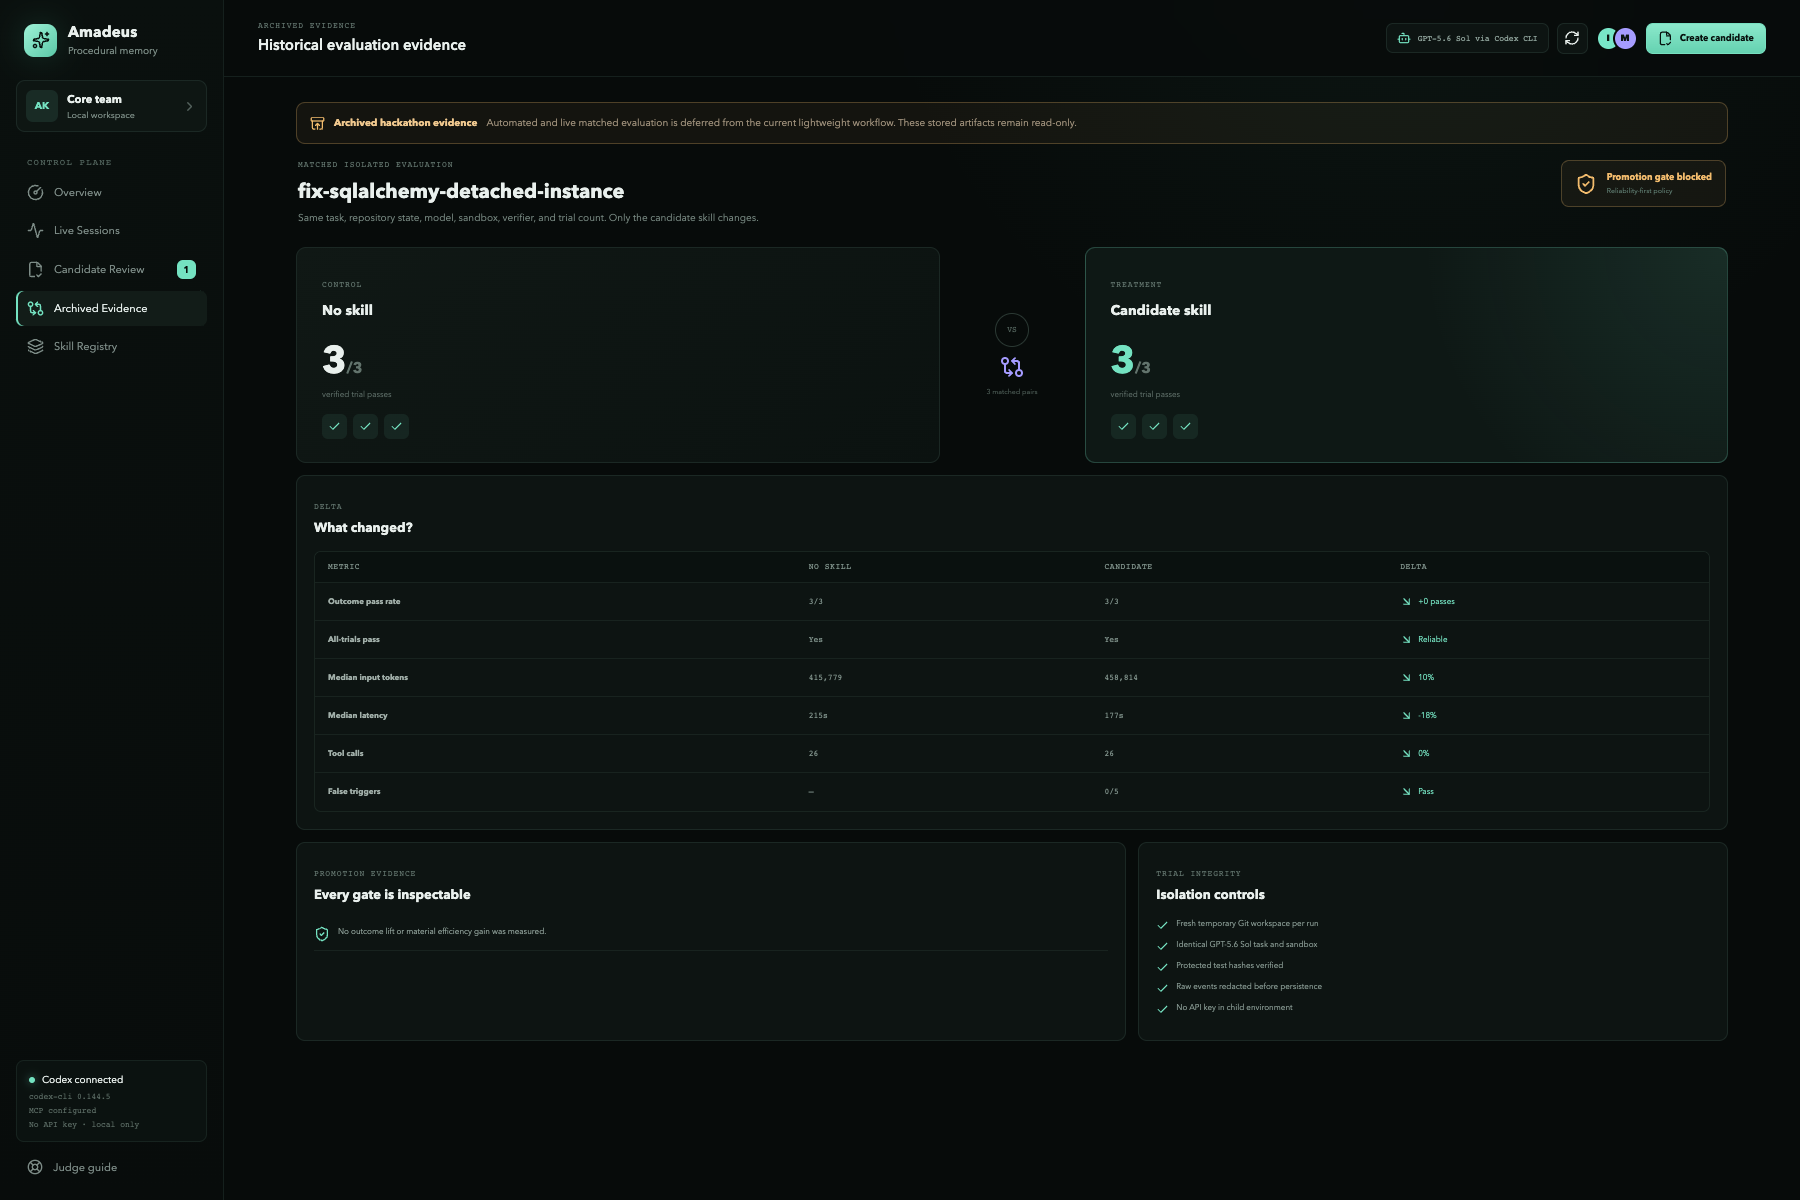
Task: Open the Core team workspace switcher
Action: tap(111, 106)
